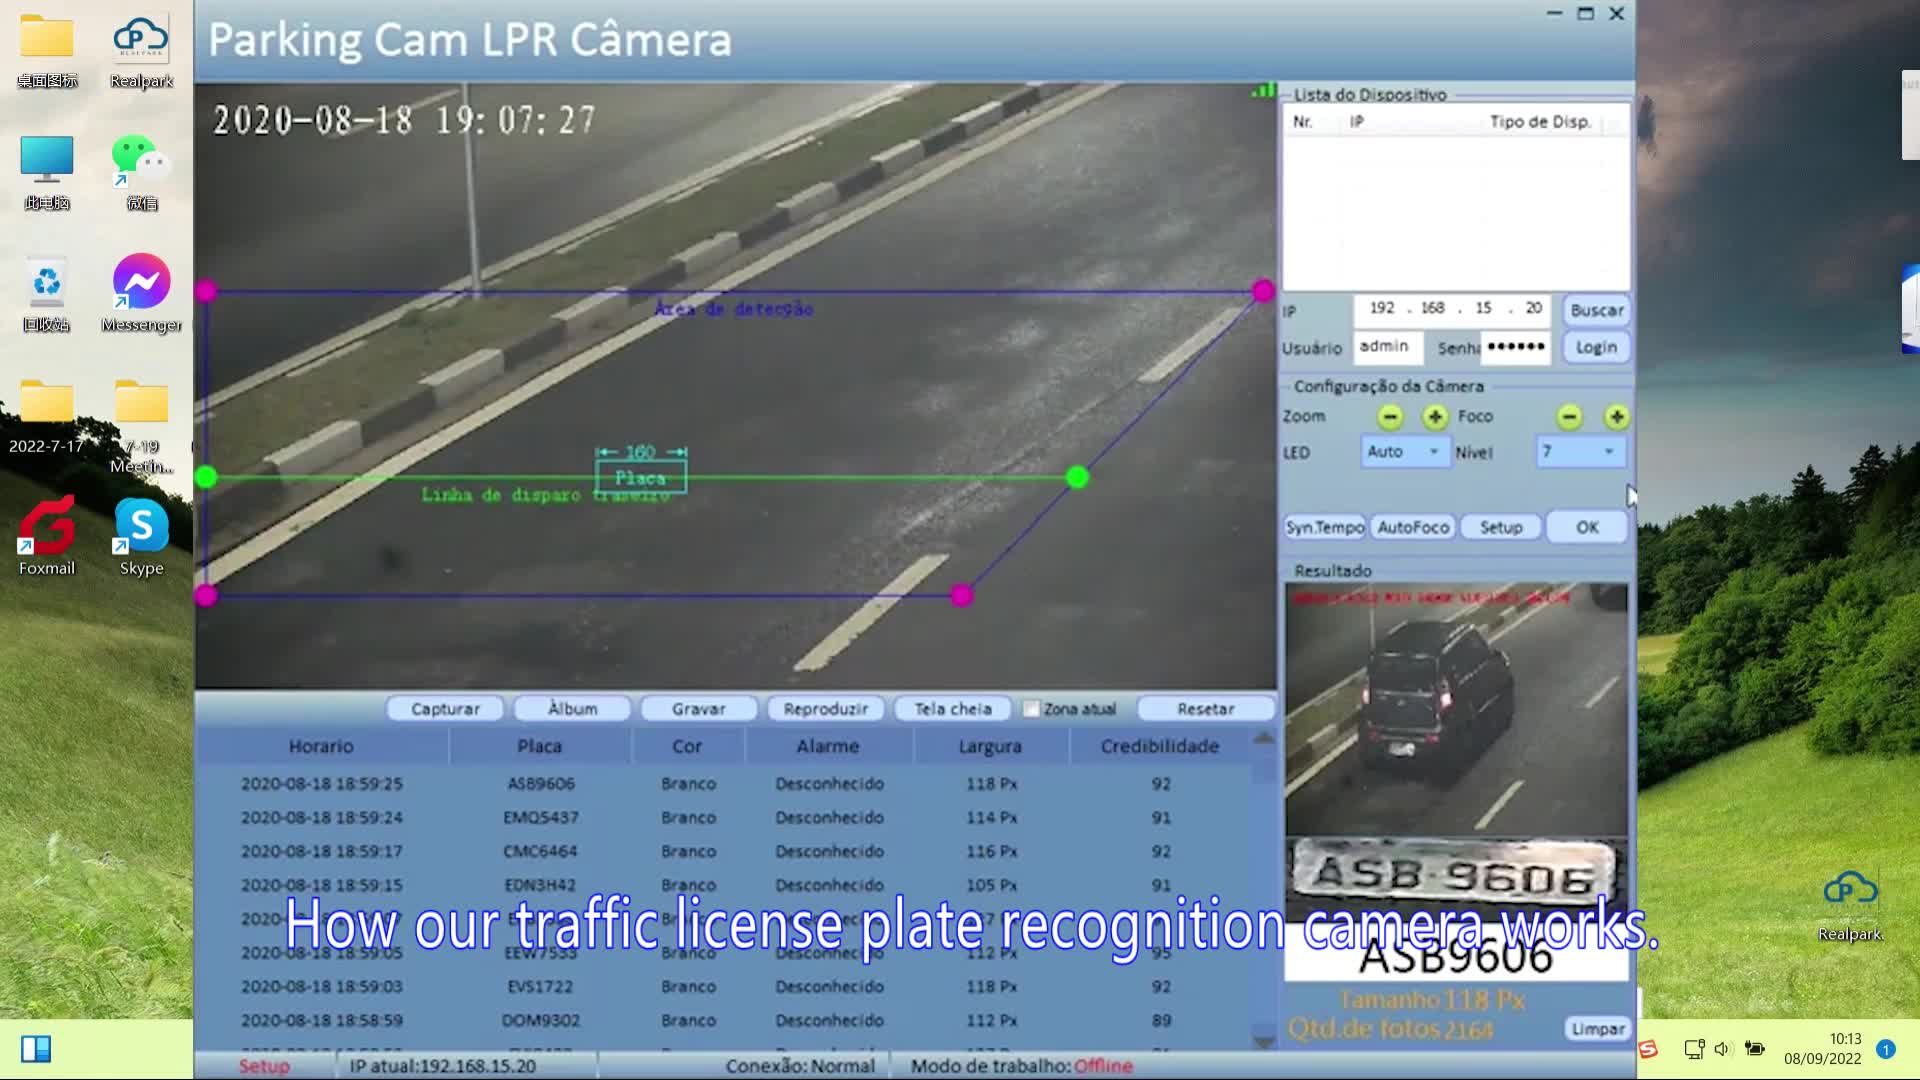The width and height of the screenshot is (1920, 1080).
Task: Decrease Foco using the minus icon
Action: pos(1568,417)
